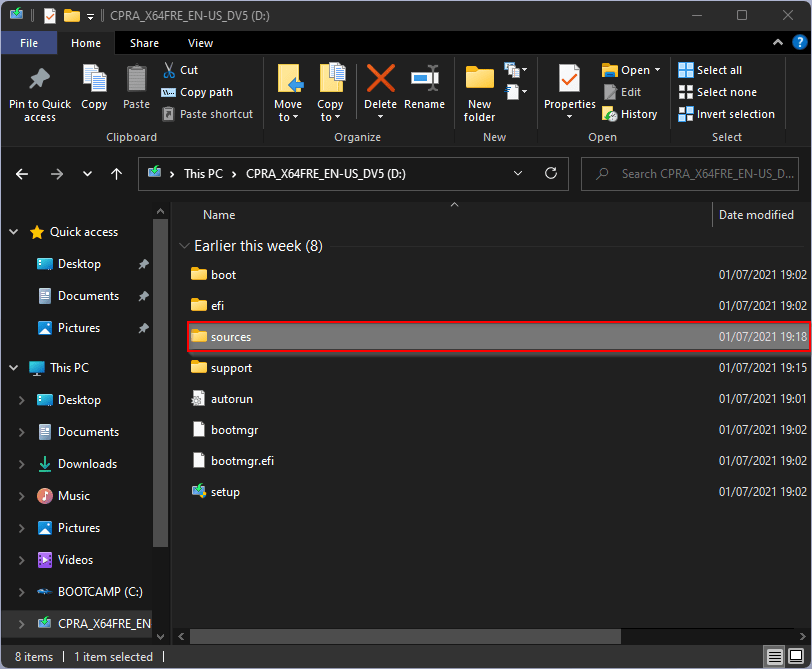812x669 pixels.
Task: Open Music in navigation pane
Action: [74, 496]
